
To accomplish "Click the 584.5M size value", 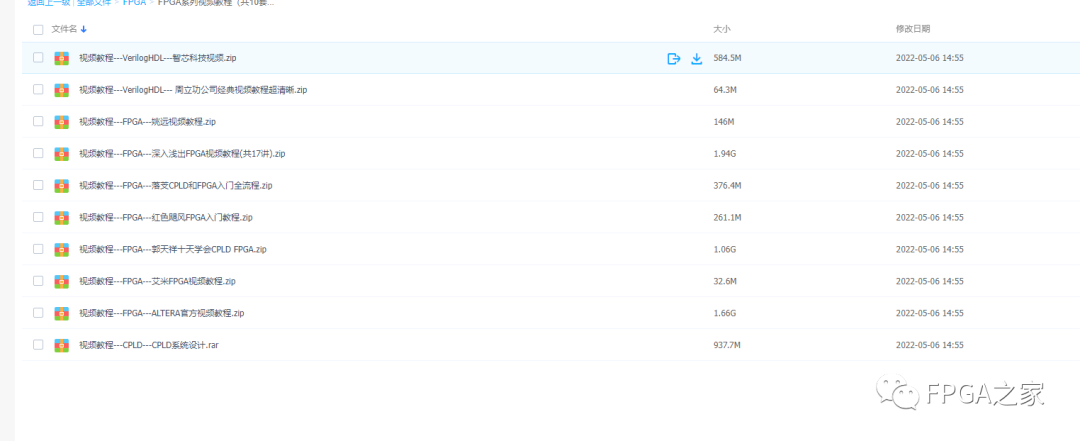I will click(x=727, y=59).
